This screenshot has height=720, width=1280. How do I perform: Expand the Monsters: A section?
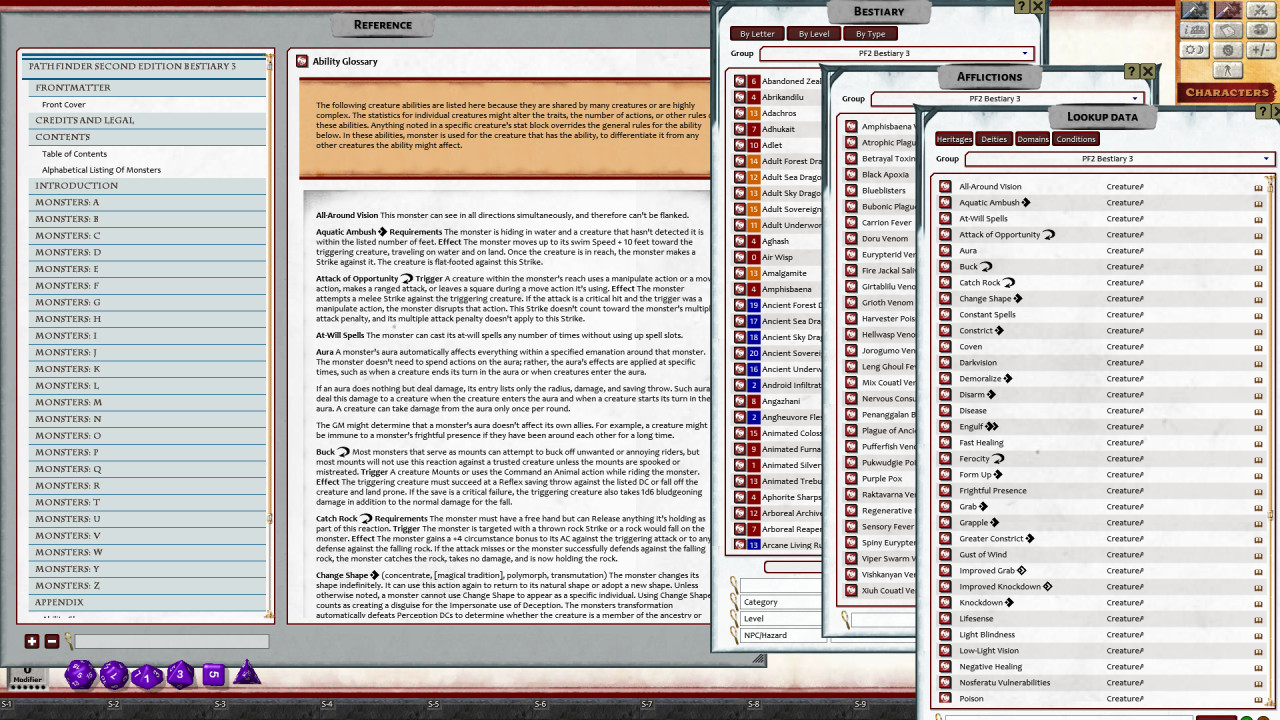point(67,202)
